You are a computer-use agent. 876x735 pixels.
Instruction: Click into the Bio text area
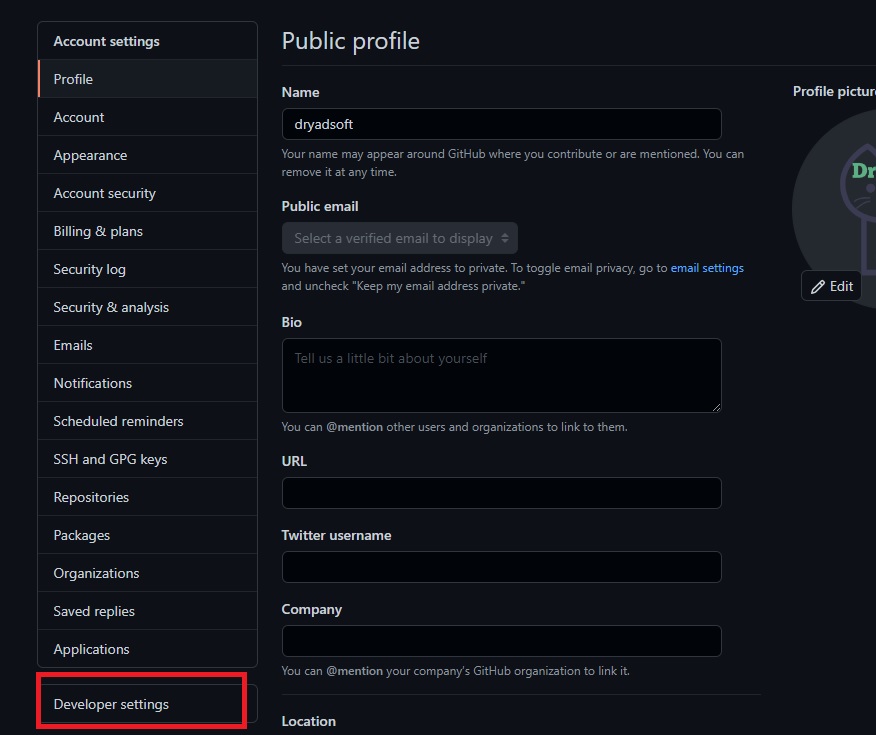coord(501,375)
